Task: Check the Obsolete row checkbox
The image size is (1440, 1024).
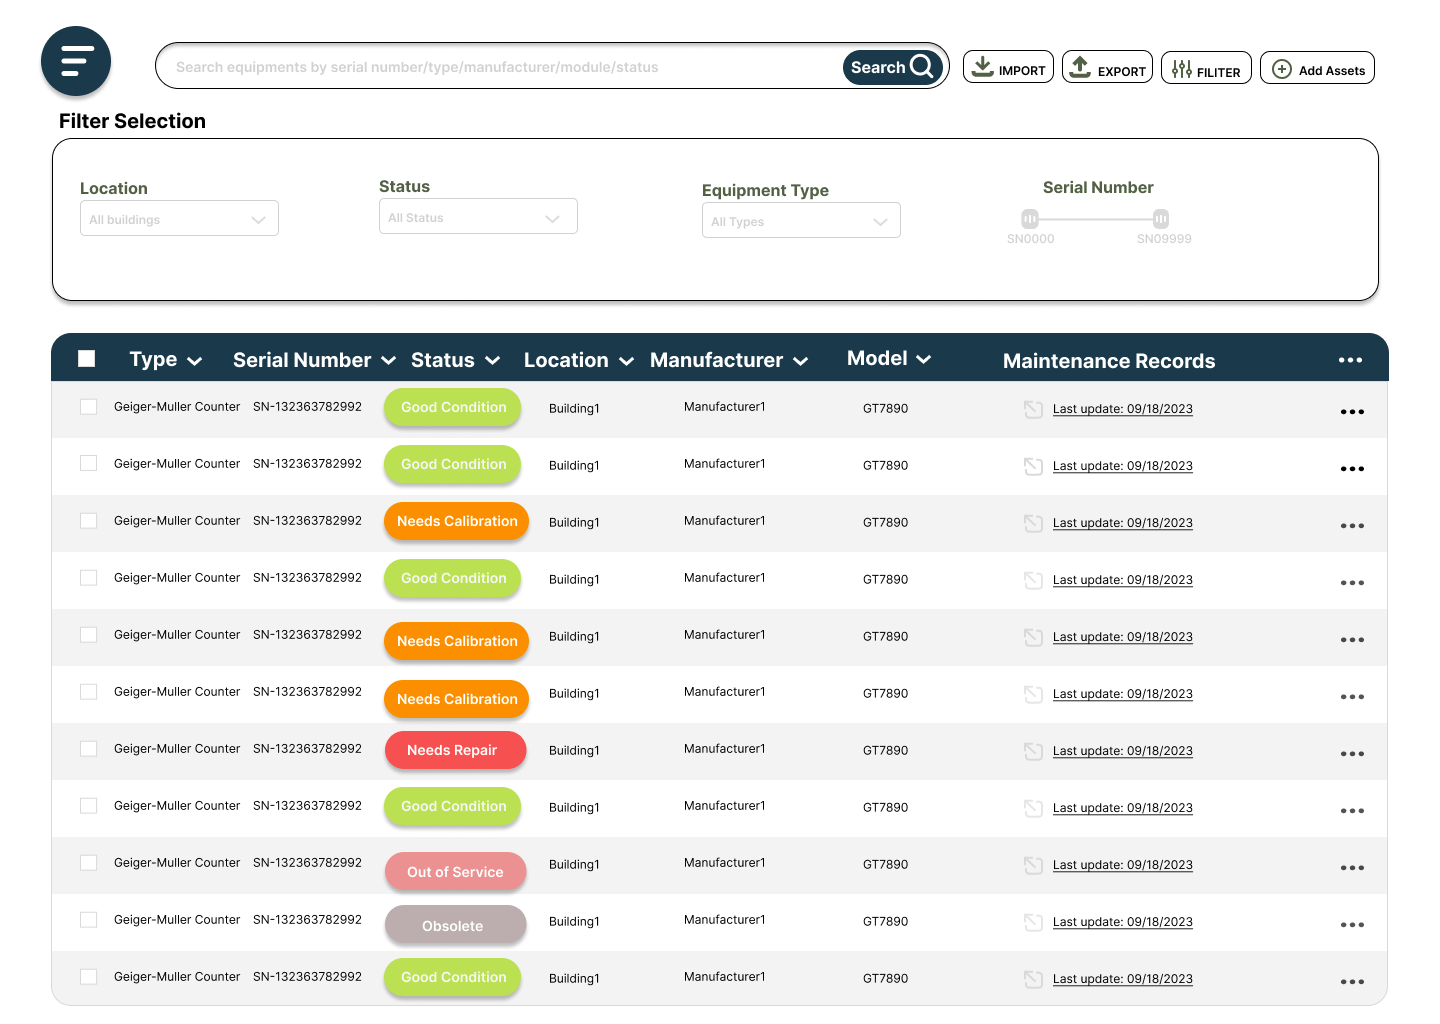Action: [89, 920]
